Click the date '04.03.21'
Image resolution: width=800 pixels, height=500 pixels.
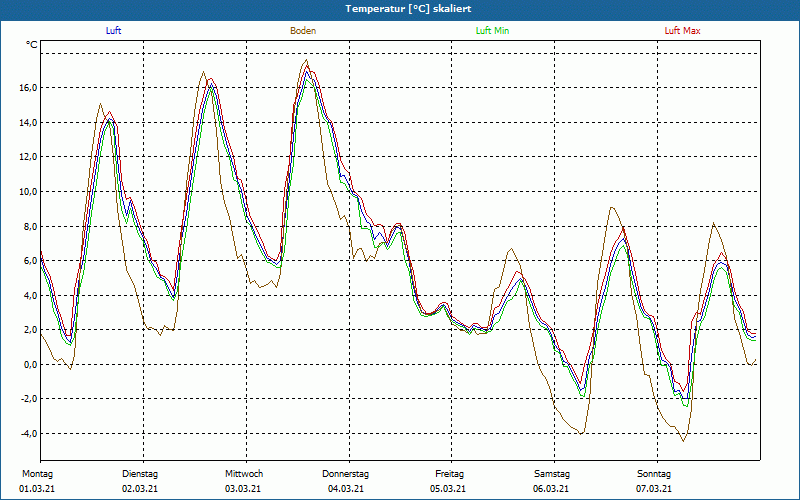click(346, 489)
